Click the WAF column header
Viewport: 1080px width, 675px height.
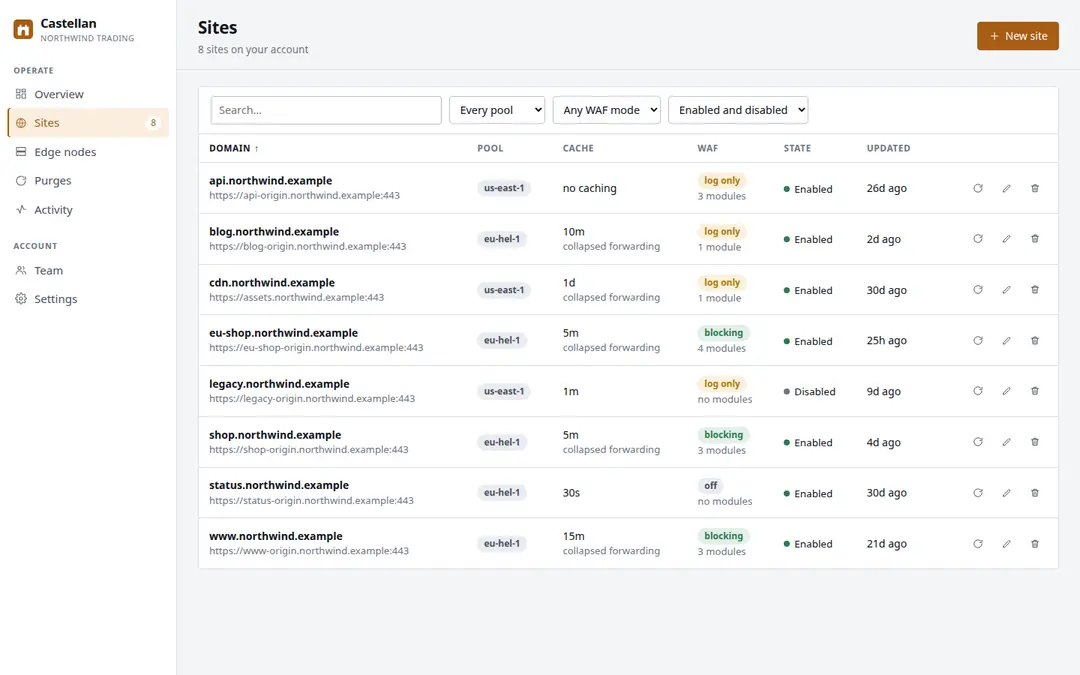(707, 148)
